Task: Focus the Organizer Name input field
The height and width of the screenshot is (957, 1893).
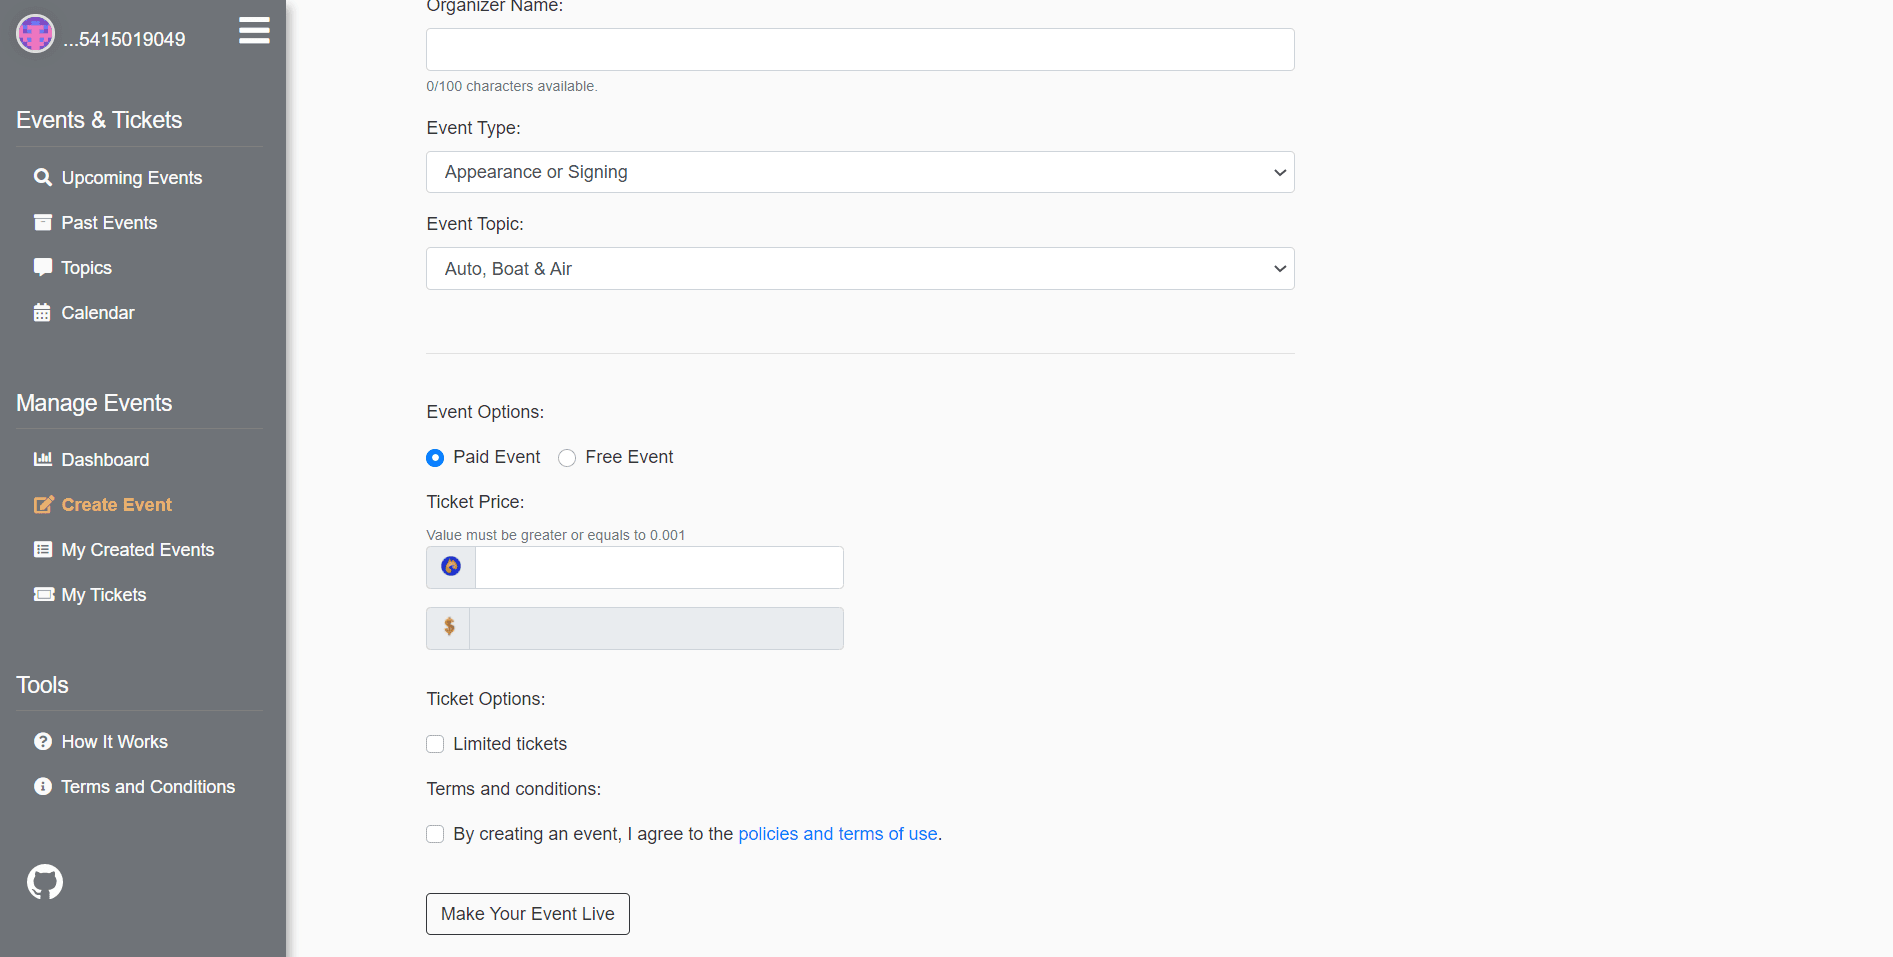Action: click(x=860, y=49)
